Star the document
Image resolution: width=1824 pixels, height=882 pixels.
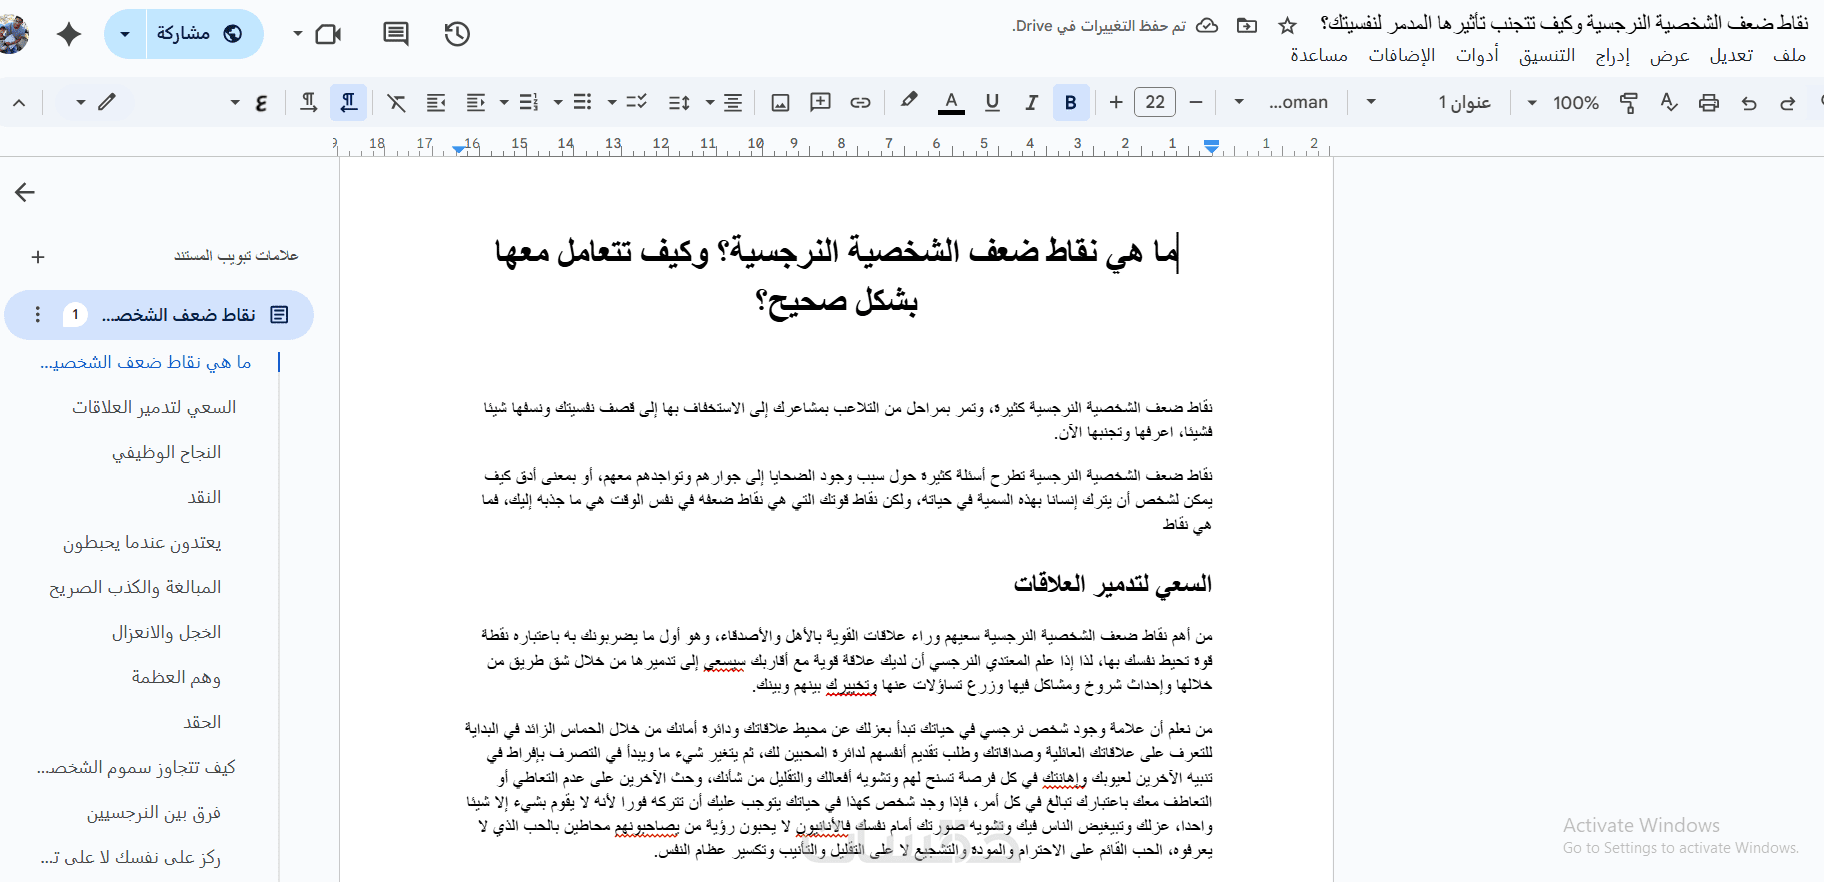(1288, 25)
